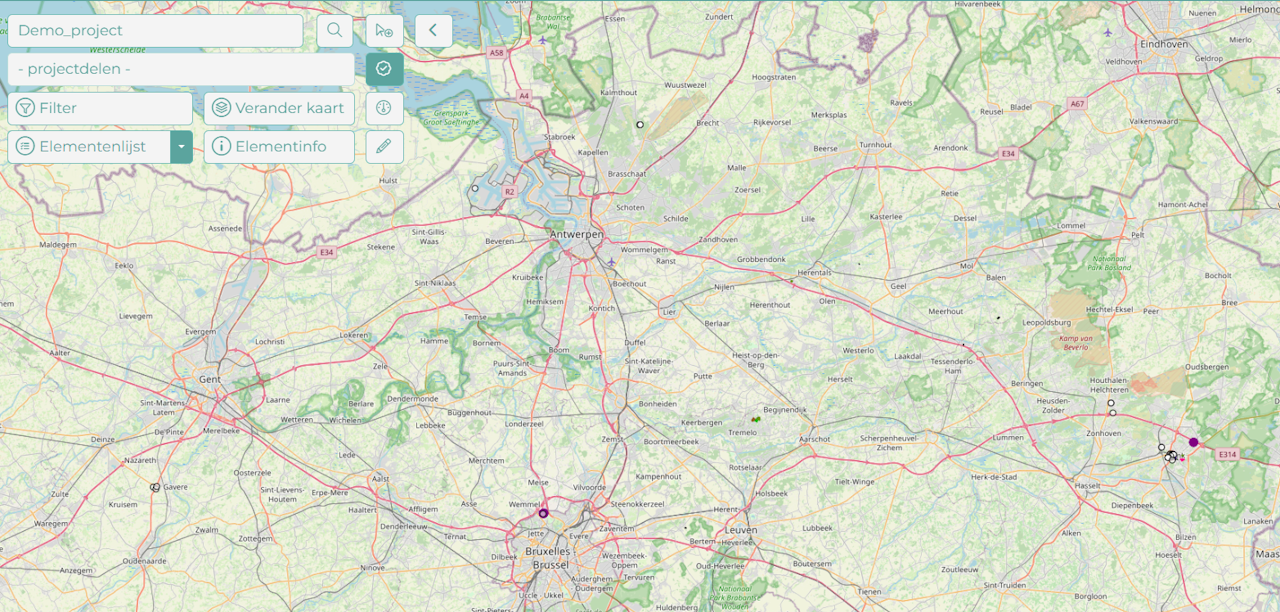Click the white marker west of Antwerpen harbor

(475, 188)
